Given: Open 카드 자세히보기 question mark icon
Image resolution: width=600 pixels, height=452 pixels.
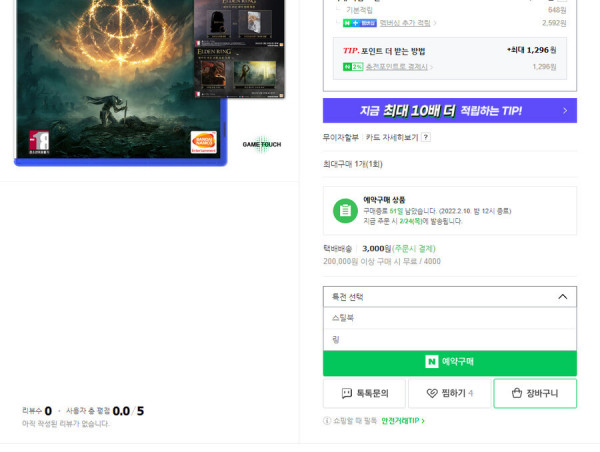Looking at the screenshot, I should pyautogui.click(x=426, y=137).
